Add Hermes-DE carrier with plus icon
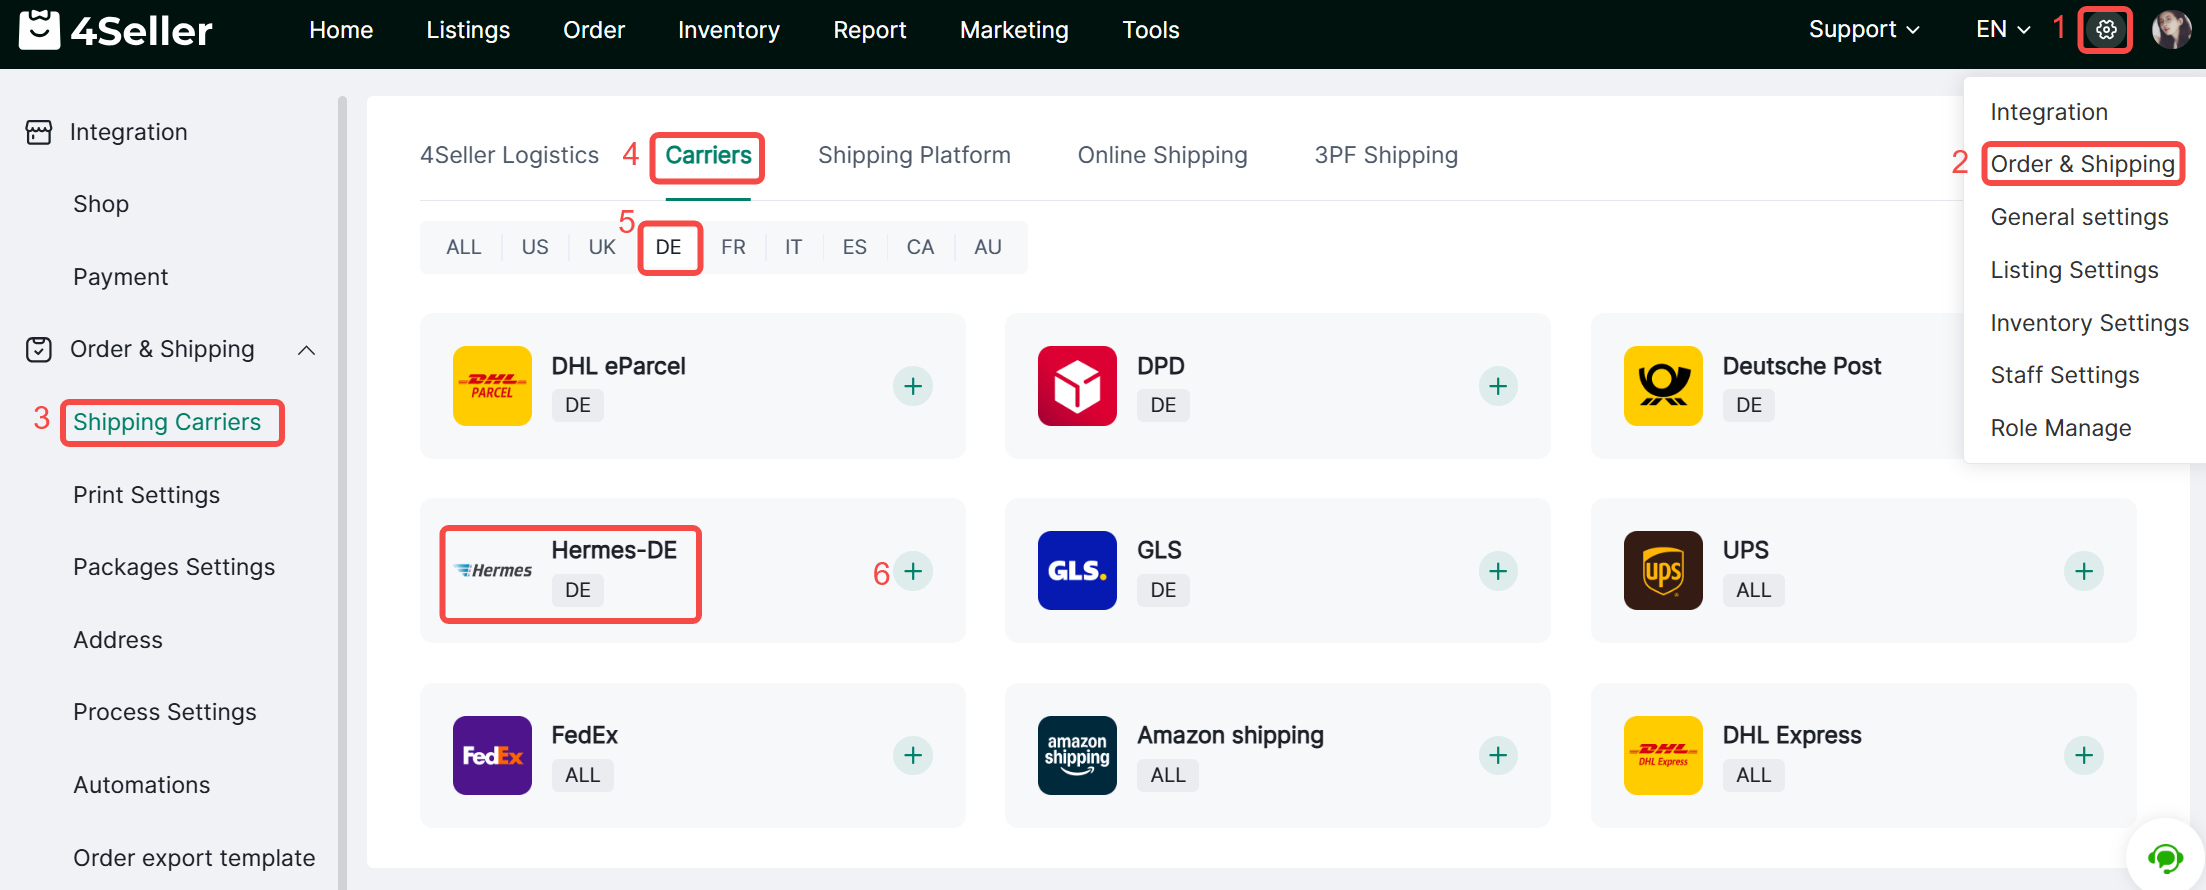The height and width of the screenshot is (890, 2206). [x=912, y=571]
